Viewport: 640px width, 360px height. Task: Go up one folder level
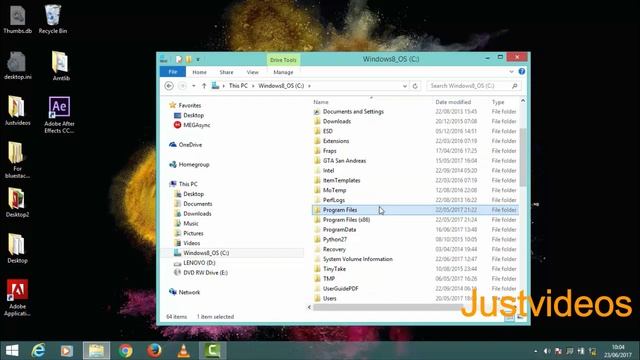click(204, 86)
